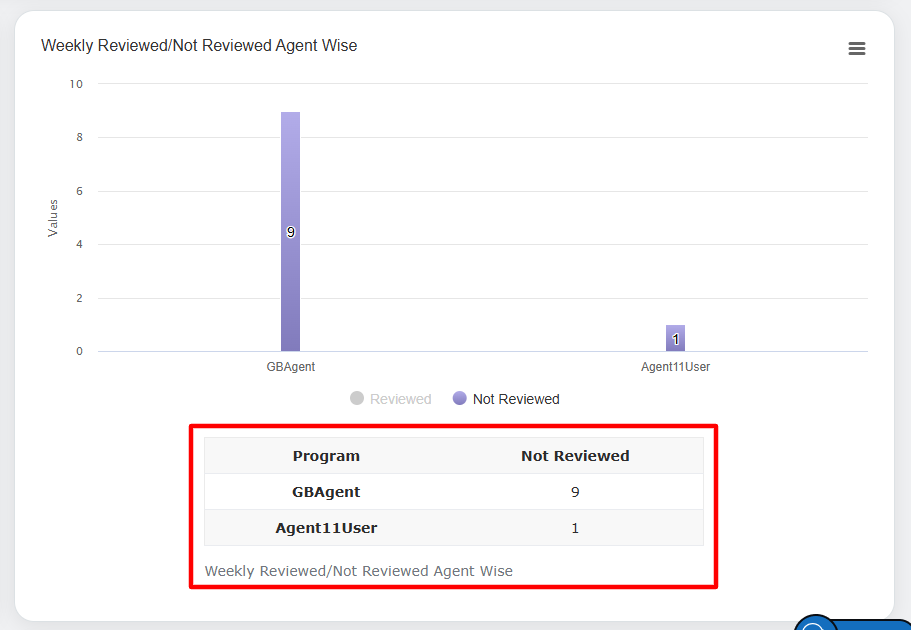Click the table cell showing value 1

click(x=575, y=528)
